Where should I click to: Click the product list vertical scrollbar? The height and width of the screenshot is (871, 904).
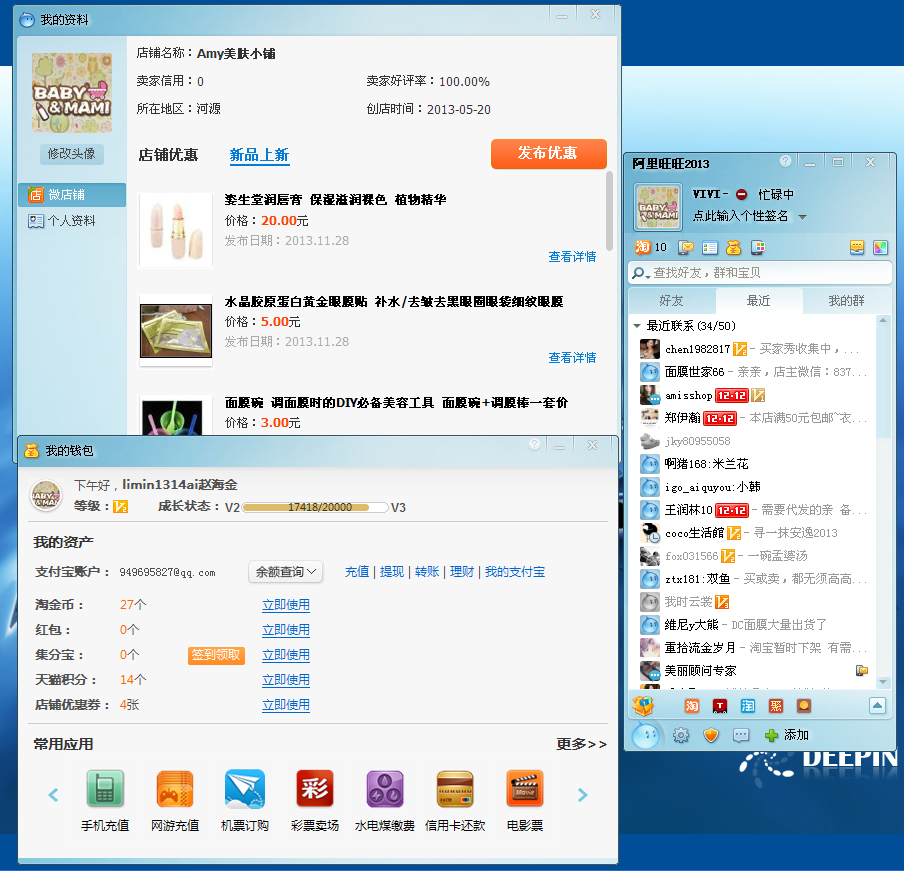609,210
